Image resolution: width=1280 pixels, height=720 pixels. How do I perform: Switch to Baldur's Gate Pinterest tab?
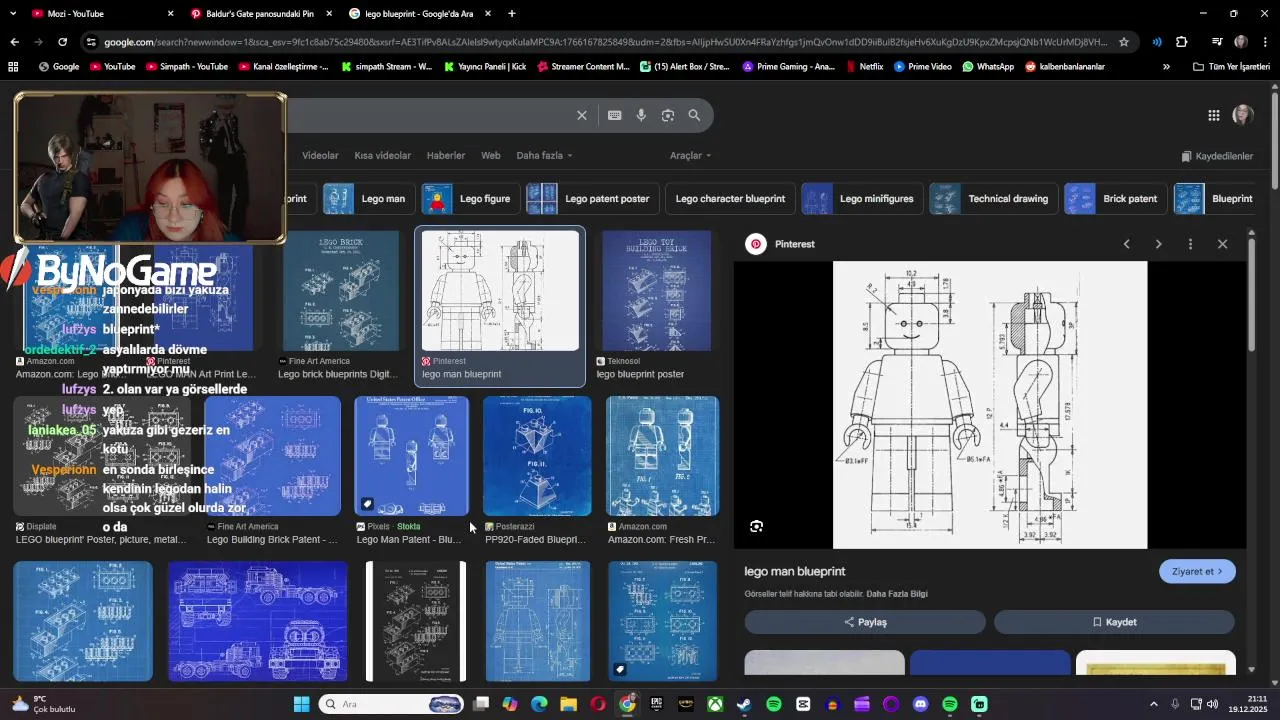point(260,14)
